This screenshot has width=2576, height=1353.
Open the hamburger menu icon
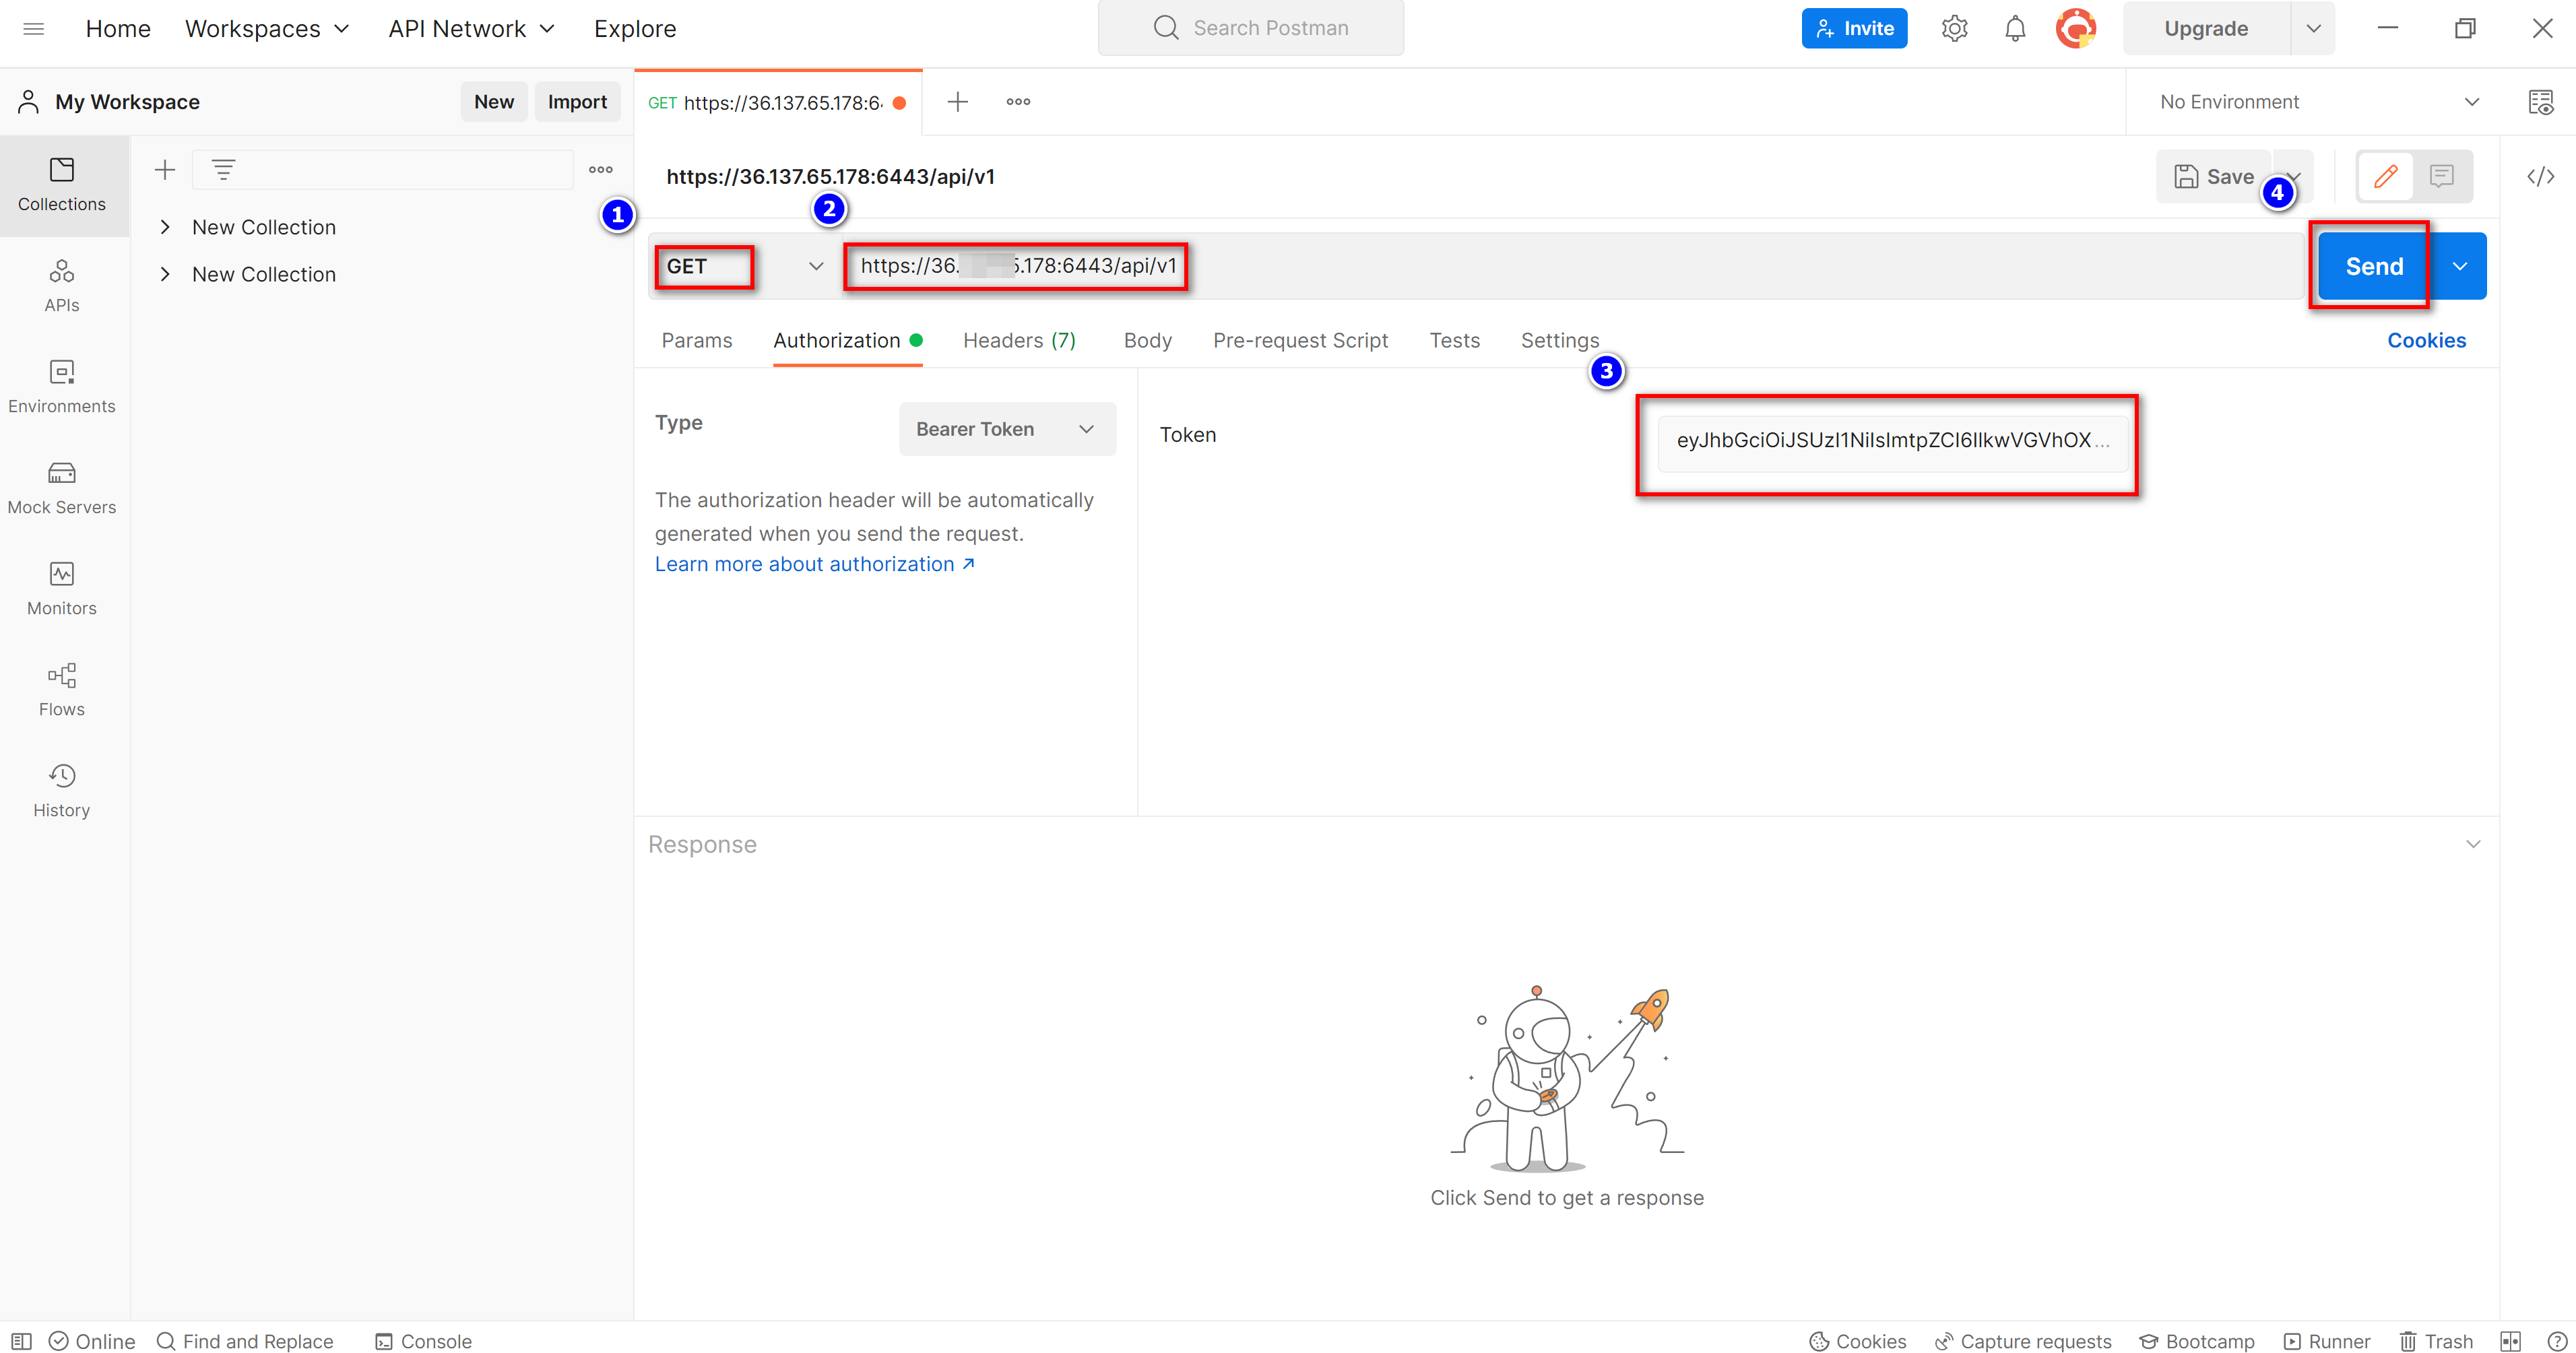pos(33,29)
